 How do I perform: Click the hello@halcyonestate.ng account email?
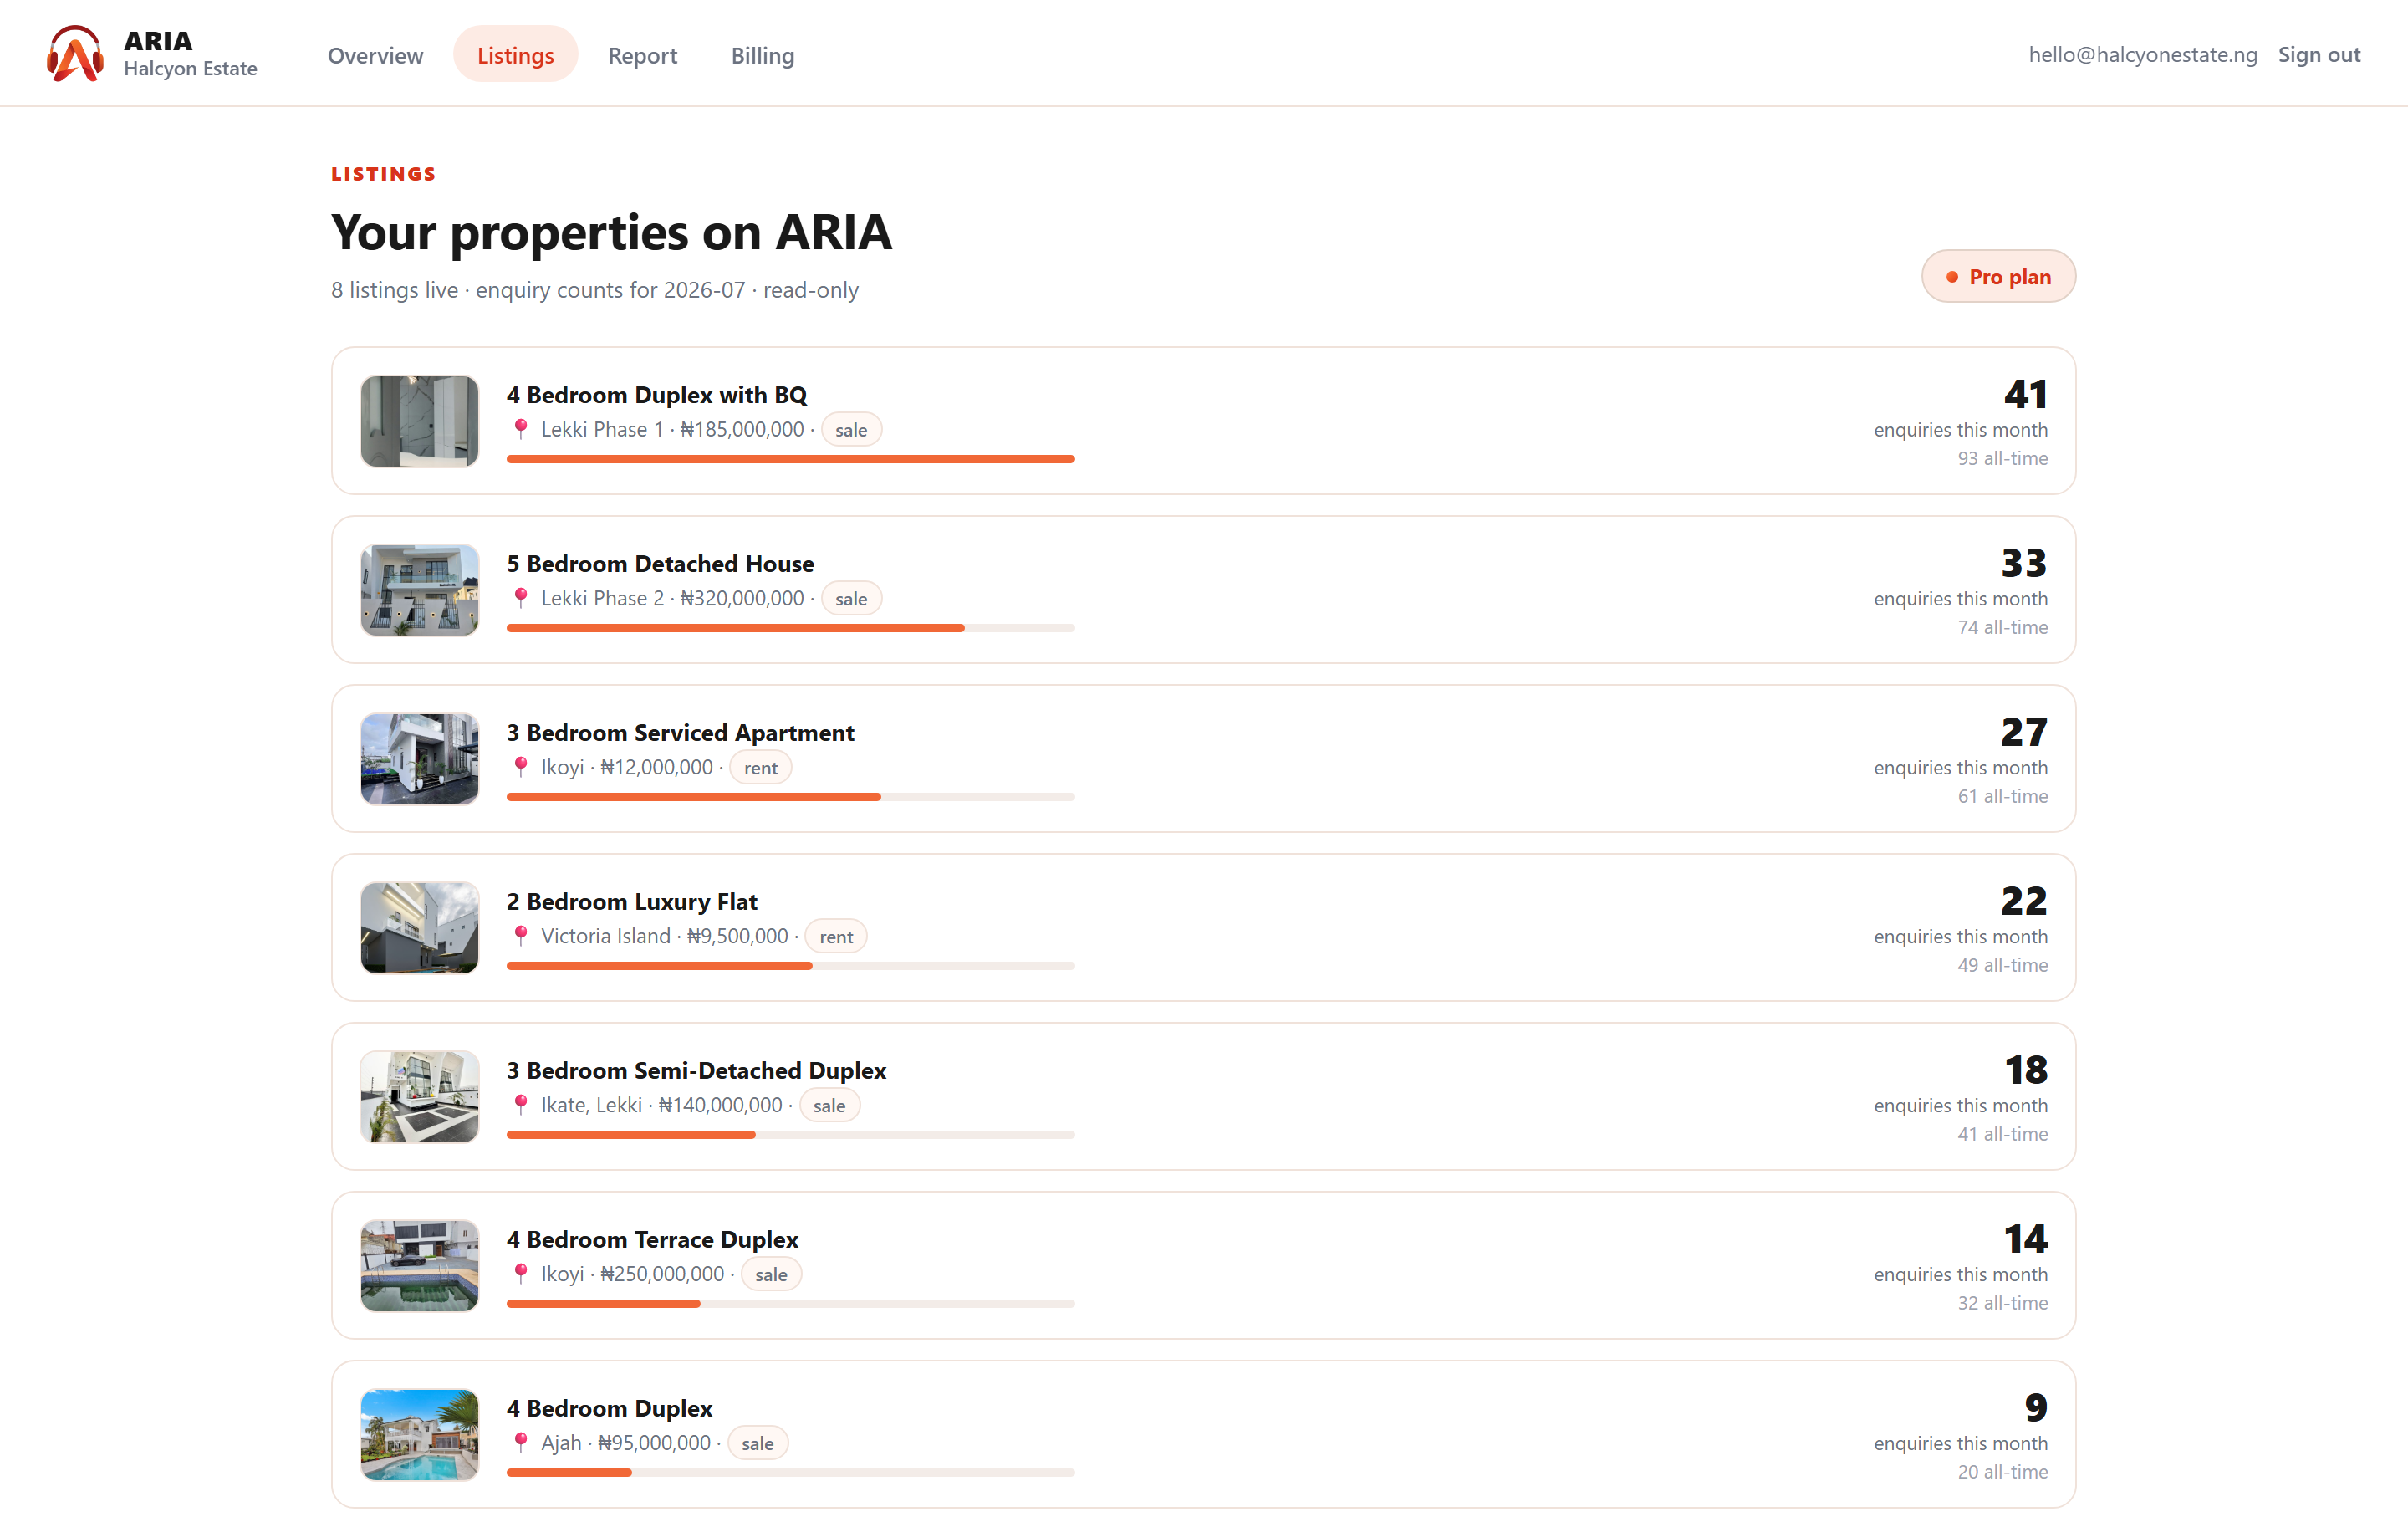[2142, 55]
